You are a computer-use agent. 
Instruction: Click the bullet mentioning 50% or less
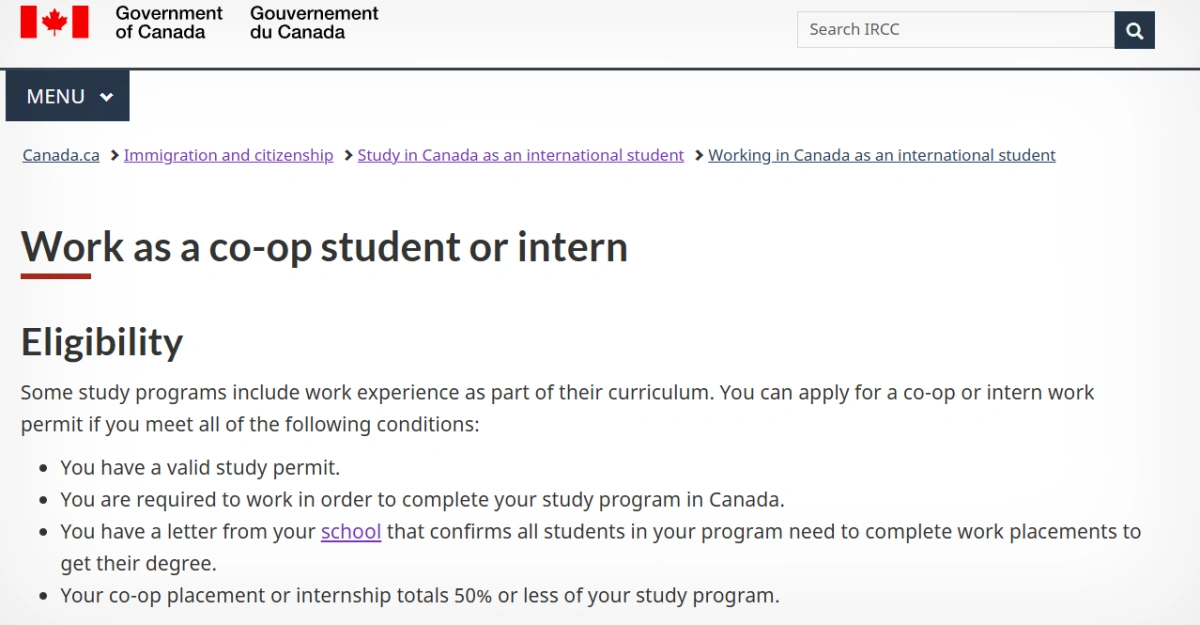click(x=420, y=595)
